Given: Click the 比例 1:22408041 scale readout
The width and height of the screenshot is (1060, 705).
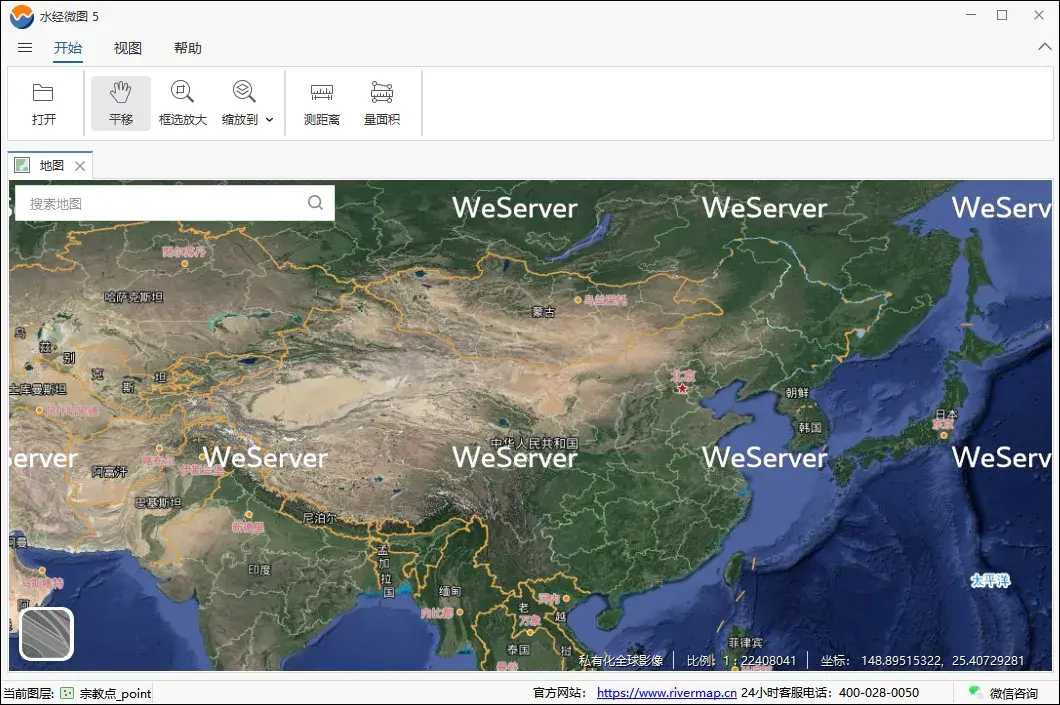Looking at the screenshot, I should pyautogui.click(x=741, y=660).
